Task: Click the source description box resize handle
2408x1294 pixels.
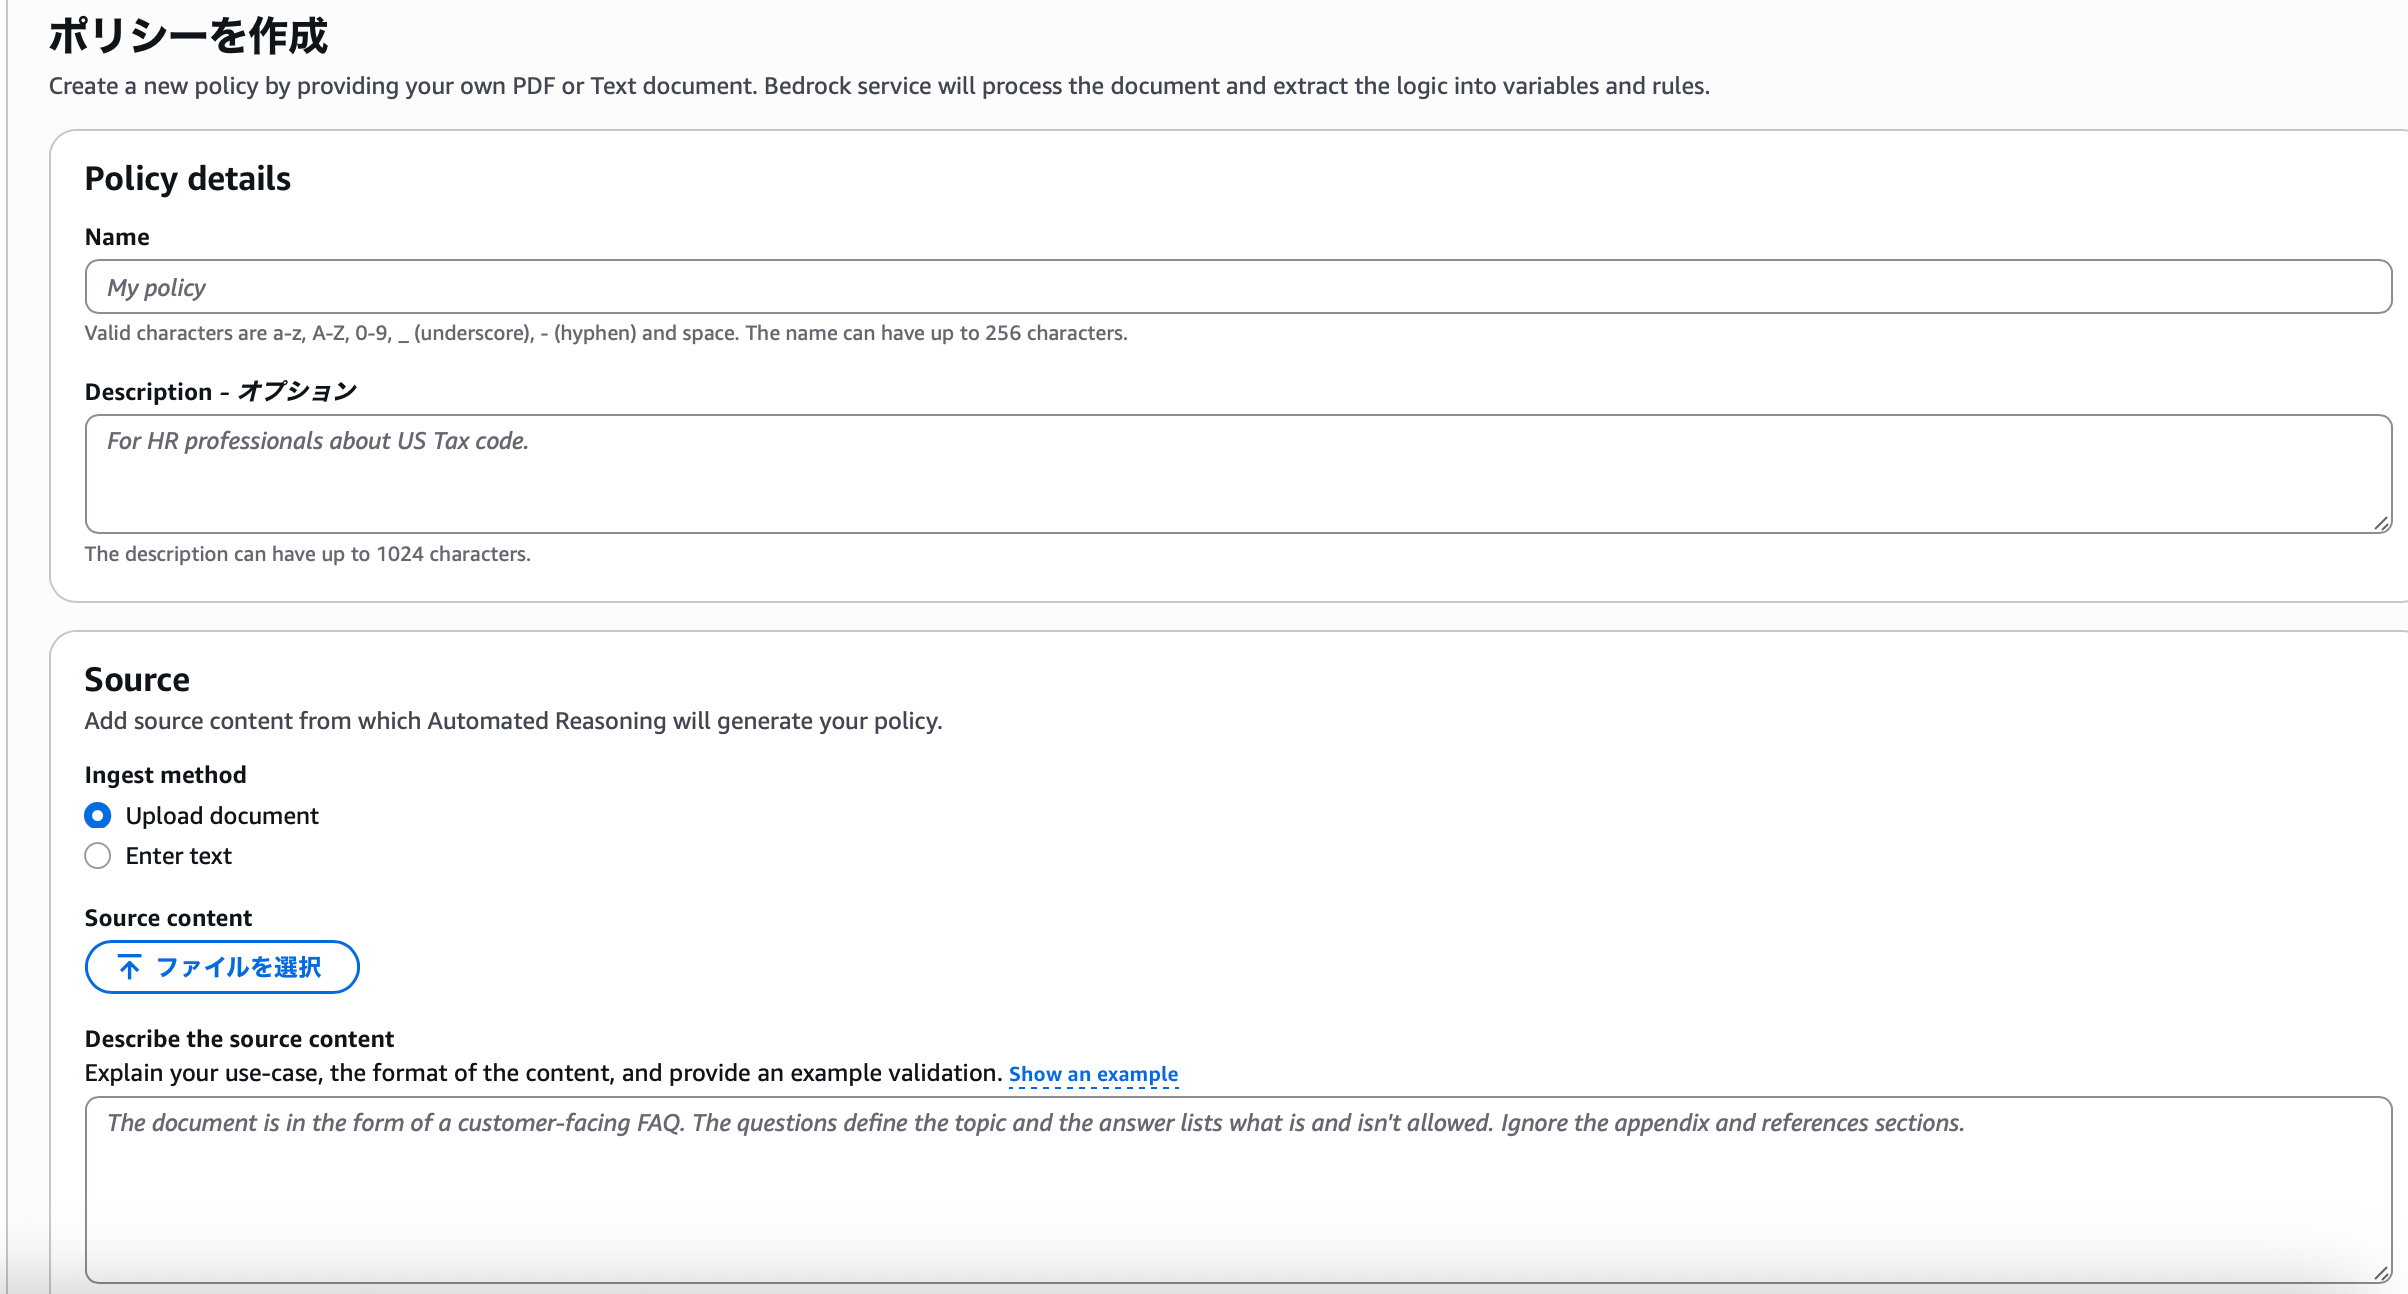Action: [2381, 1273]
